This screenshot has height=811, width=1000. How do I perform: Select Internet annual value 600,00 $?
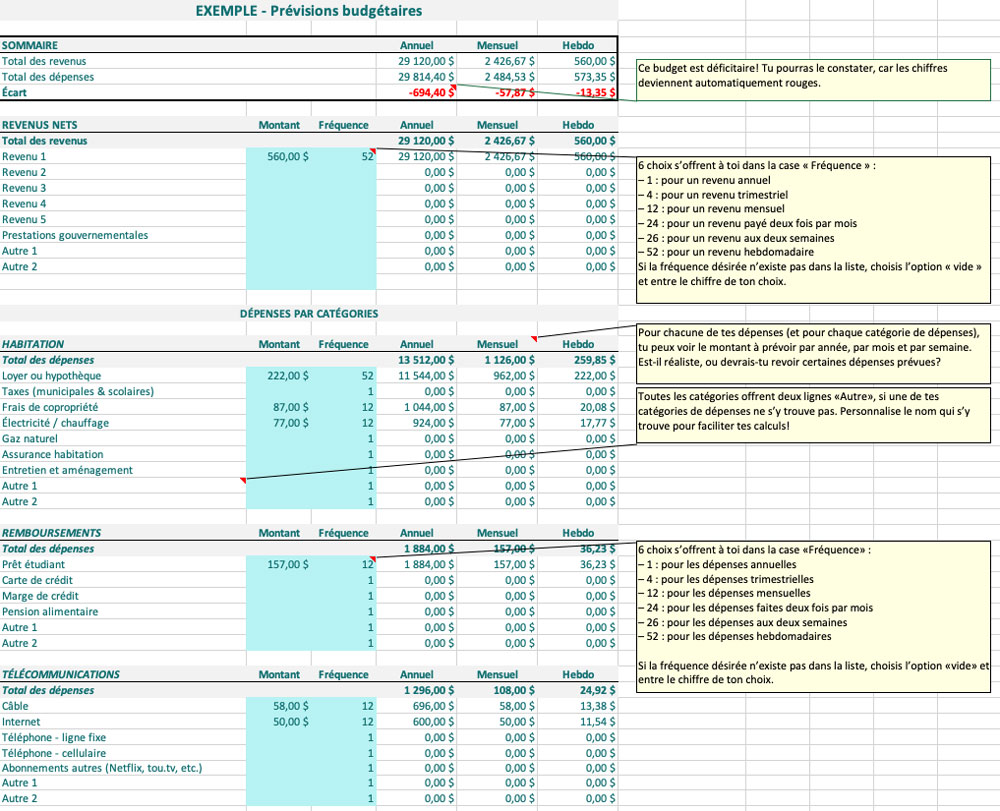pos(434,722)
